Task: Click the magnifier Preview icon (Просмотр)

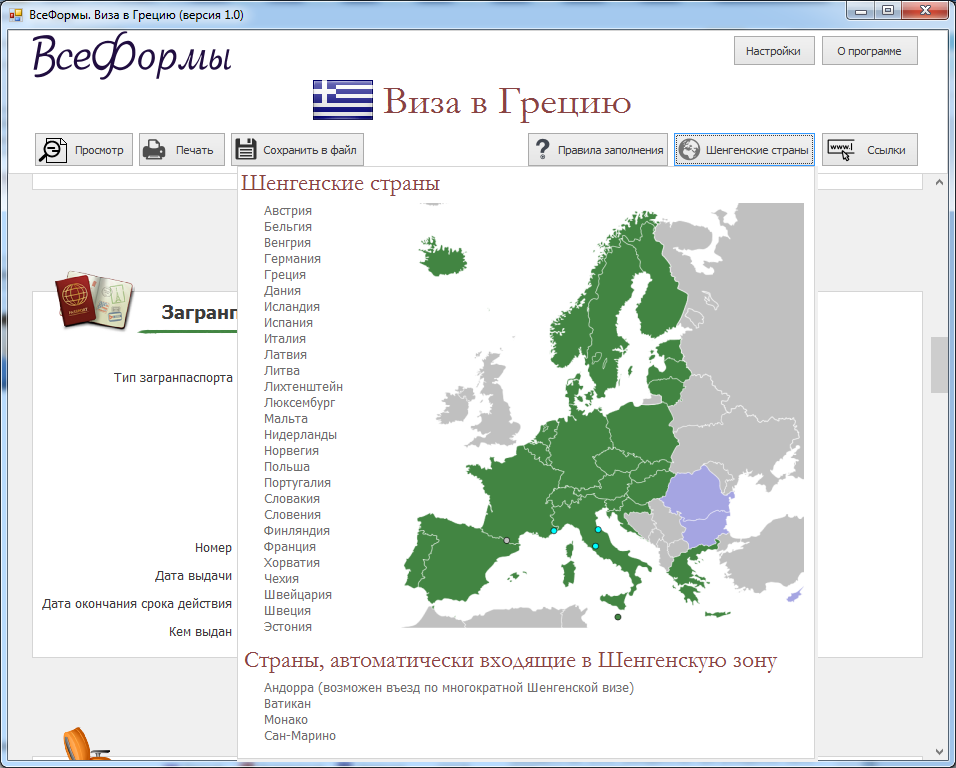Action: pyautogui.click(x=52, y=150)
